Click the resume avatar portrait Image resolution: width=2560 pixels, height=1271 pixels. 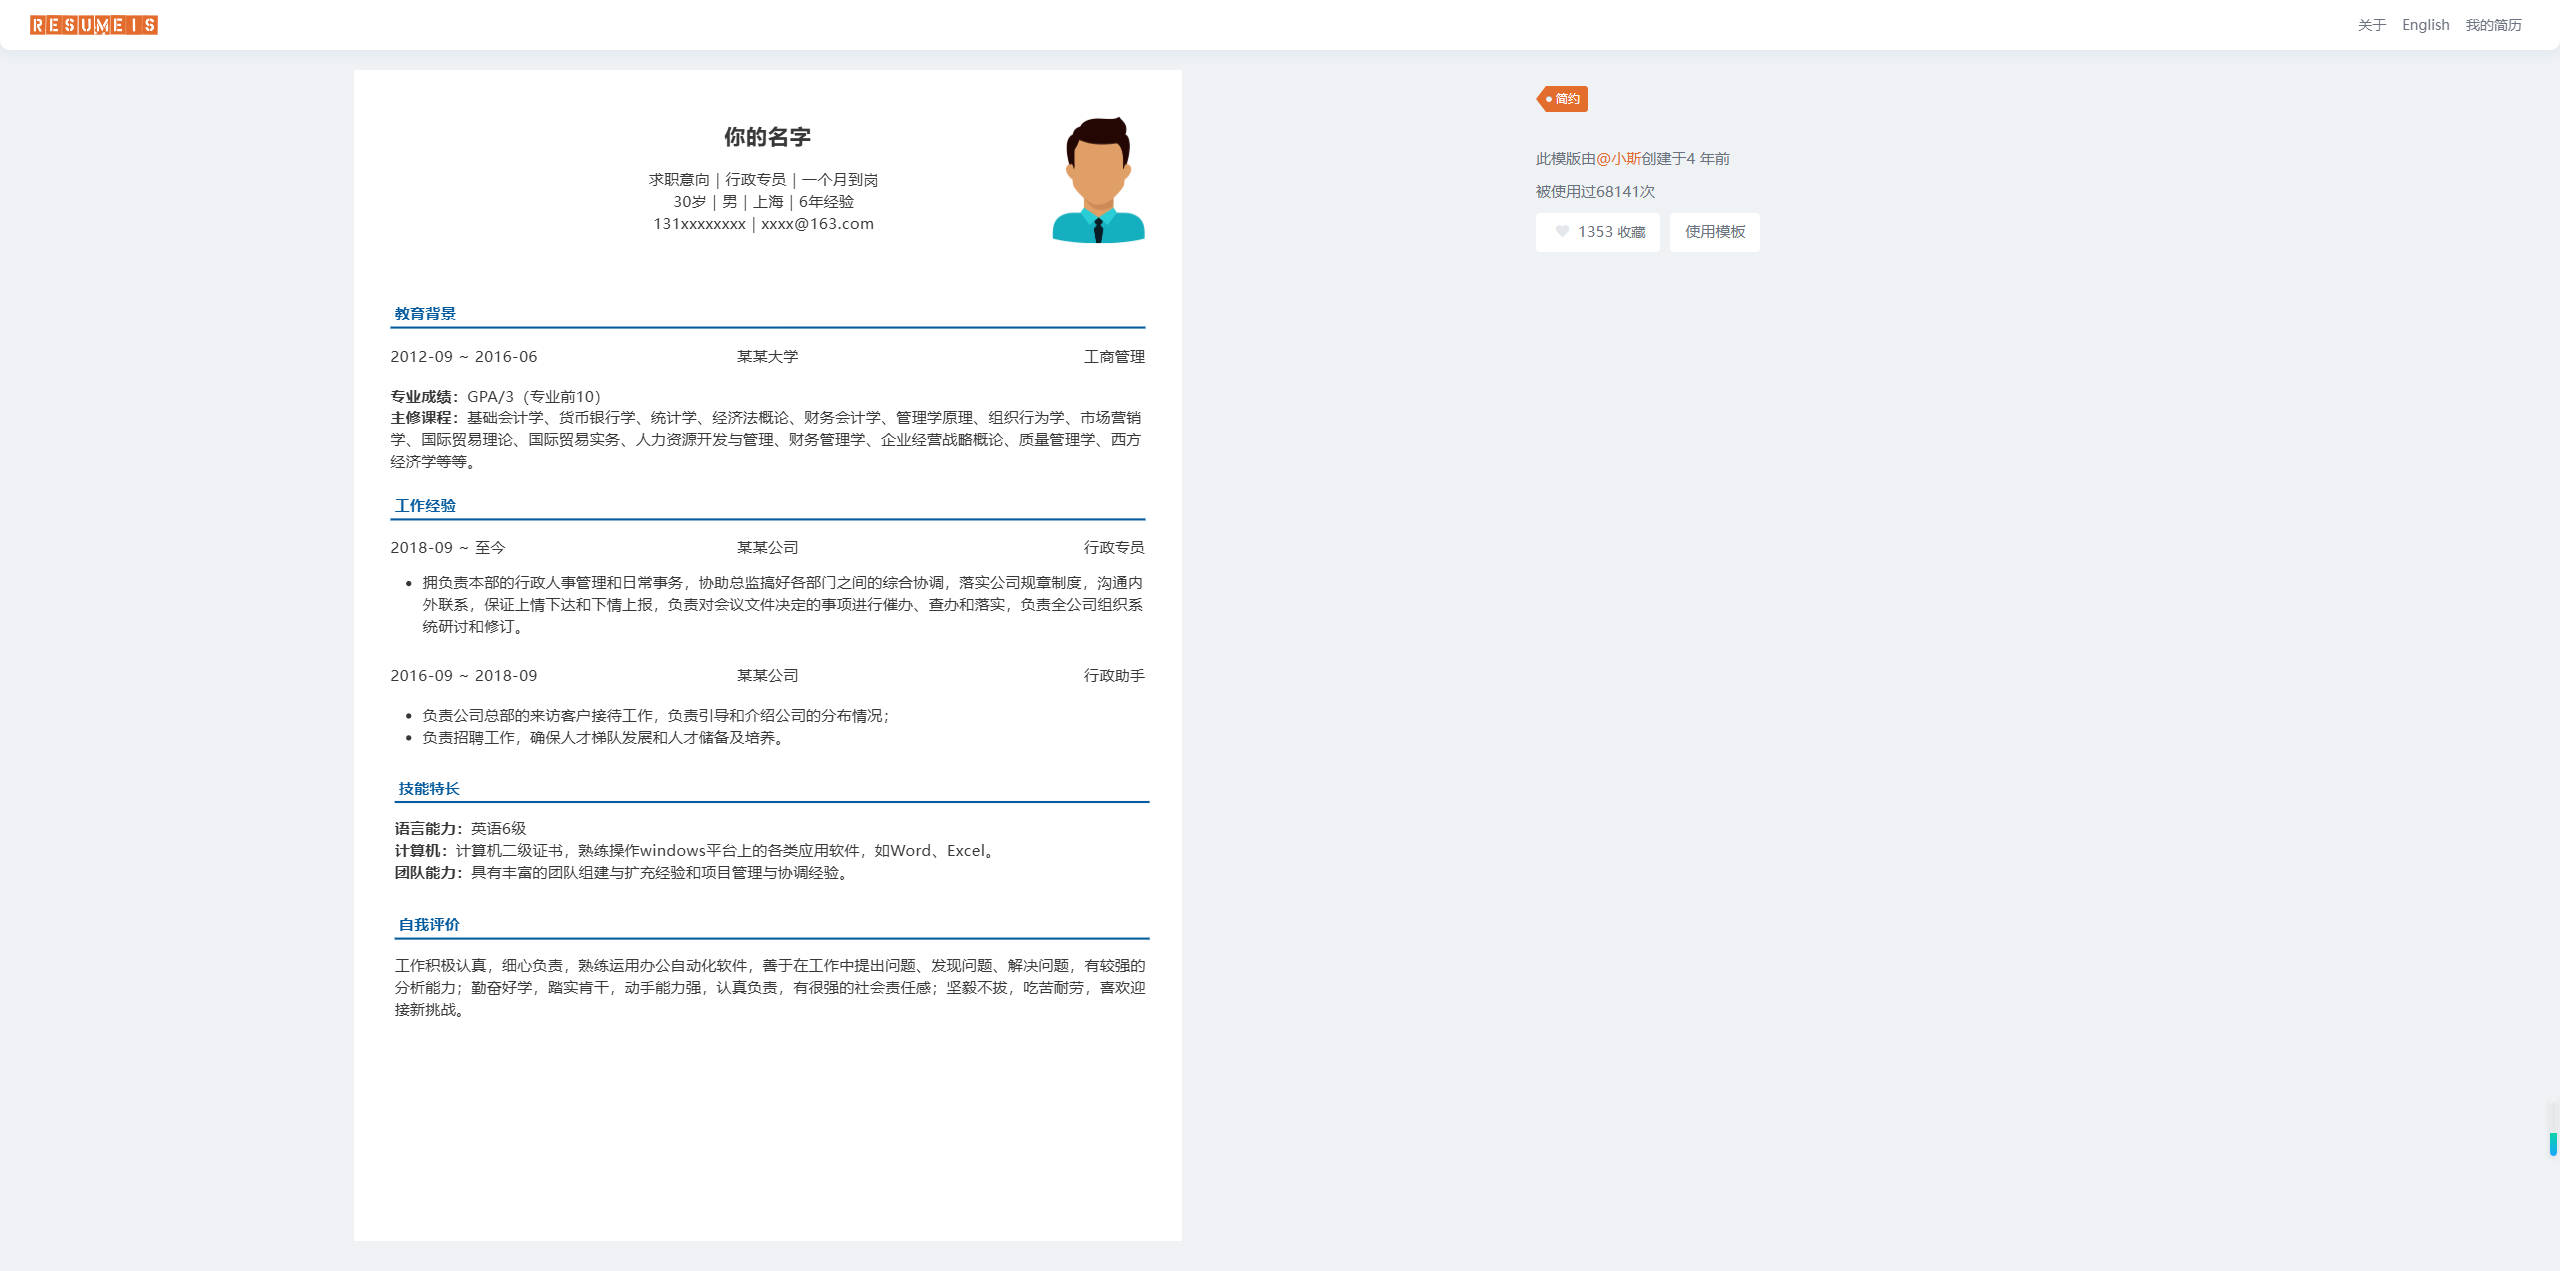tap(1098, 180)
